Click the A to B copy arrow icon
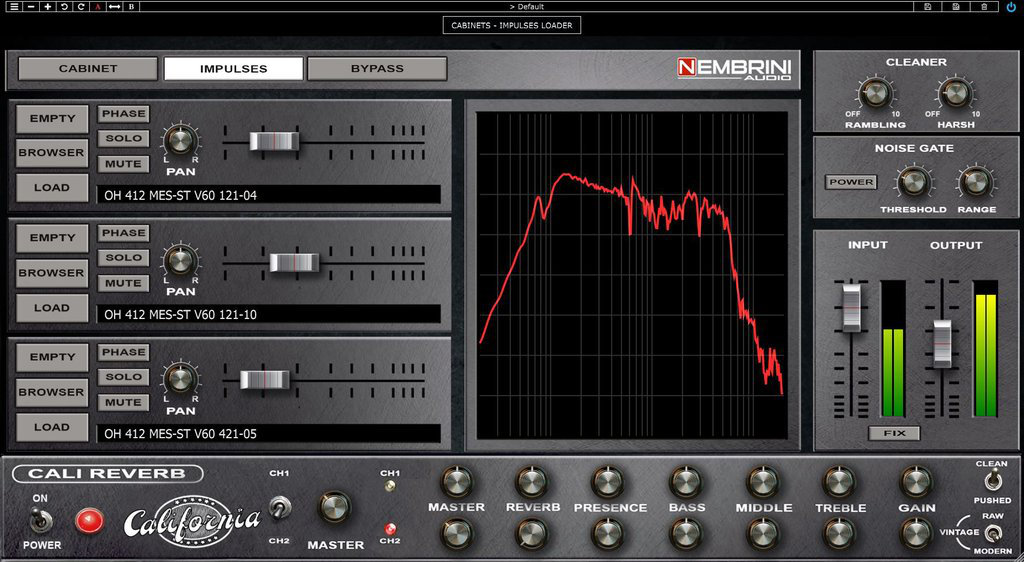Screen dimensions: 1024x562 click(x=114, y=7)
